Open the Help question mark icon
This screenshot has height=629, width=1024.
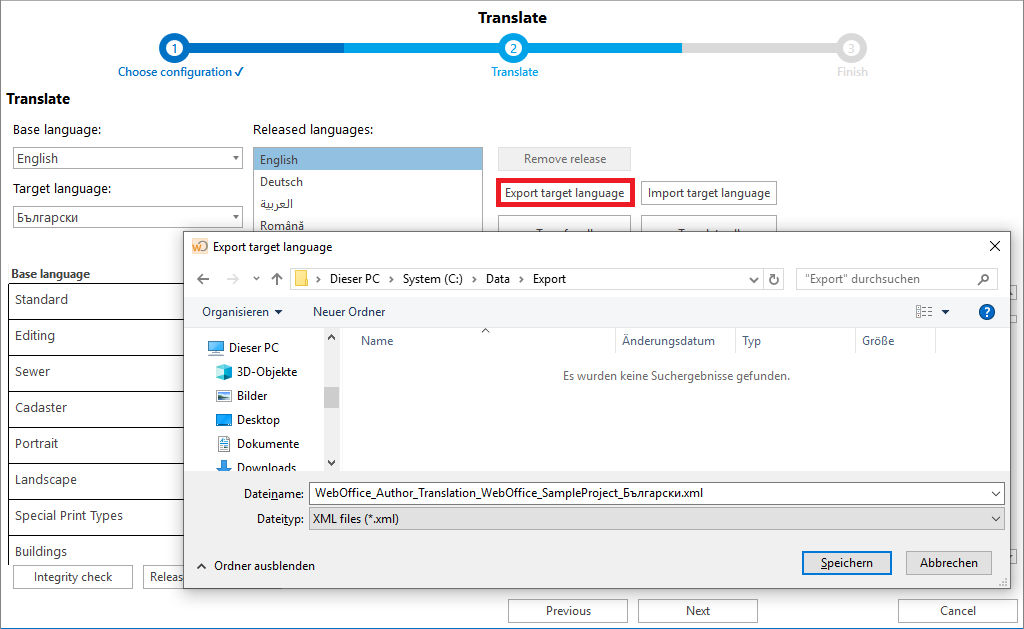tap(987, 311)
